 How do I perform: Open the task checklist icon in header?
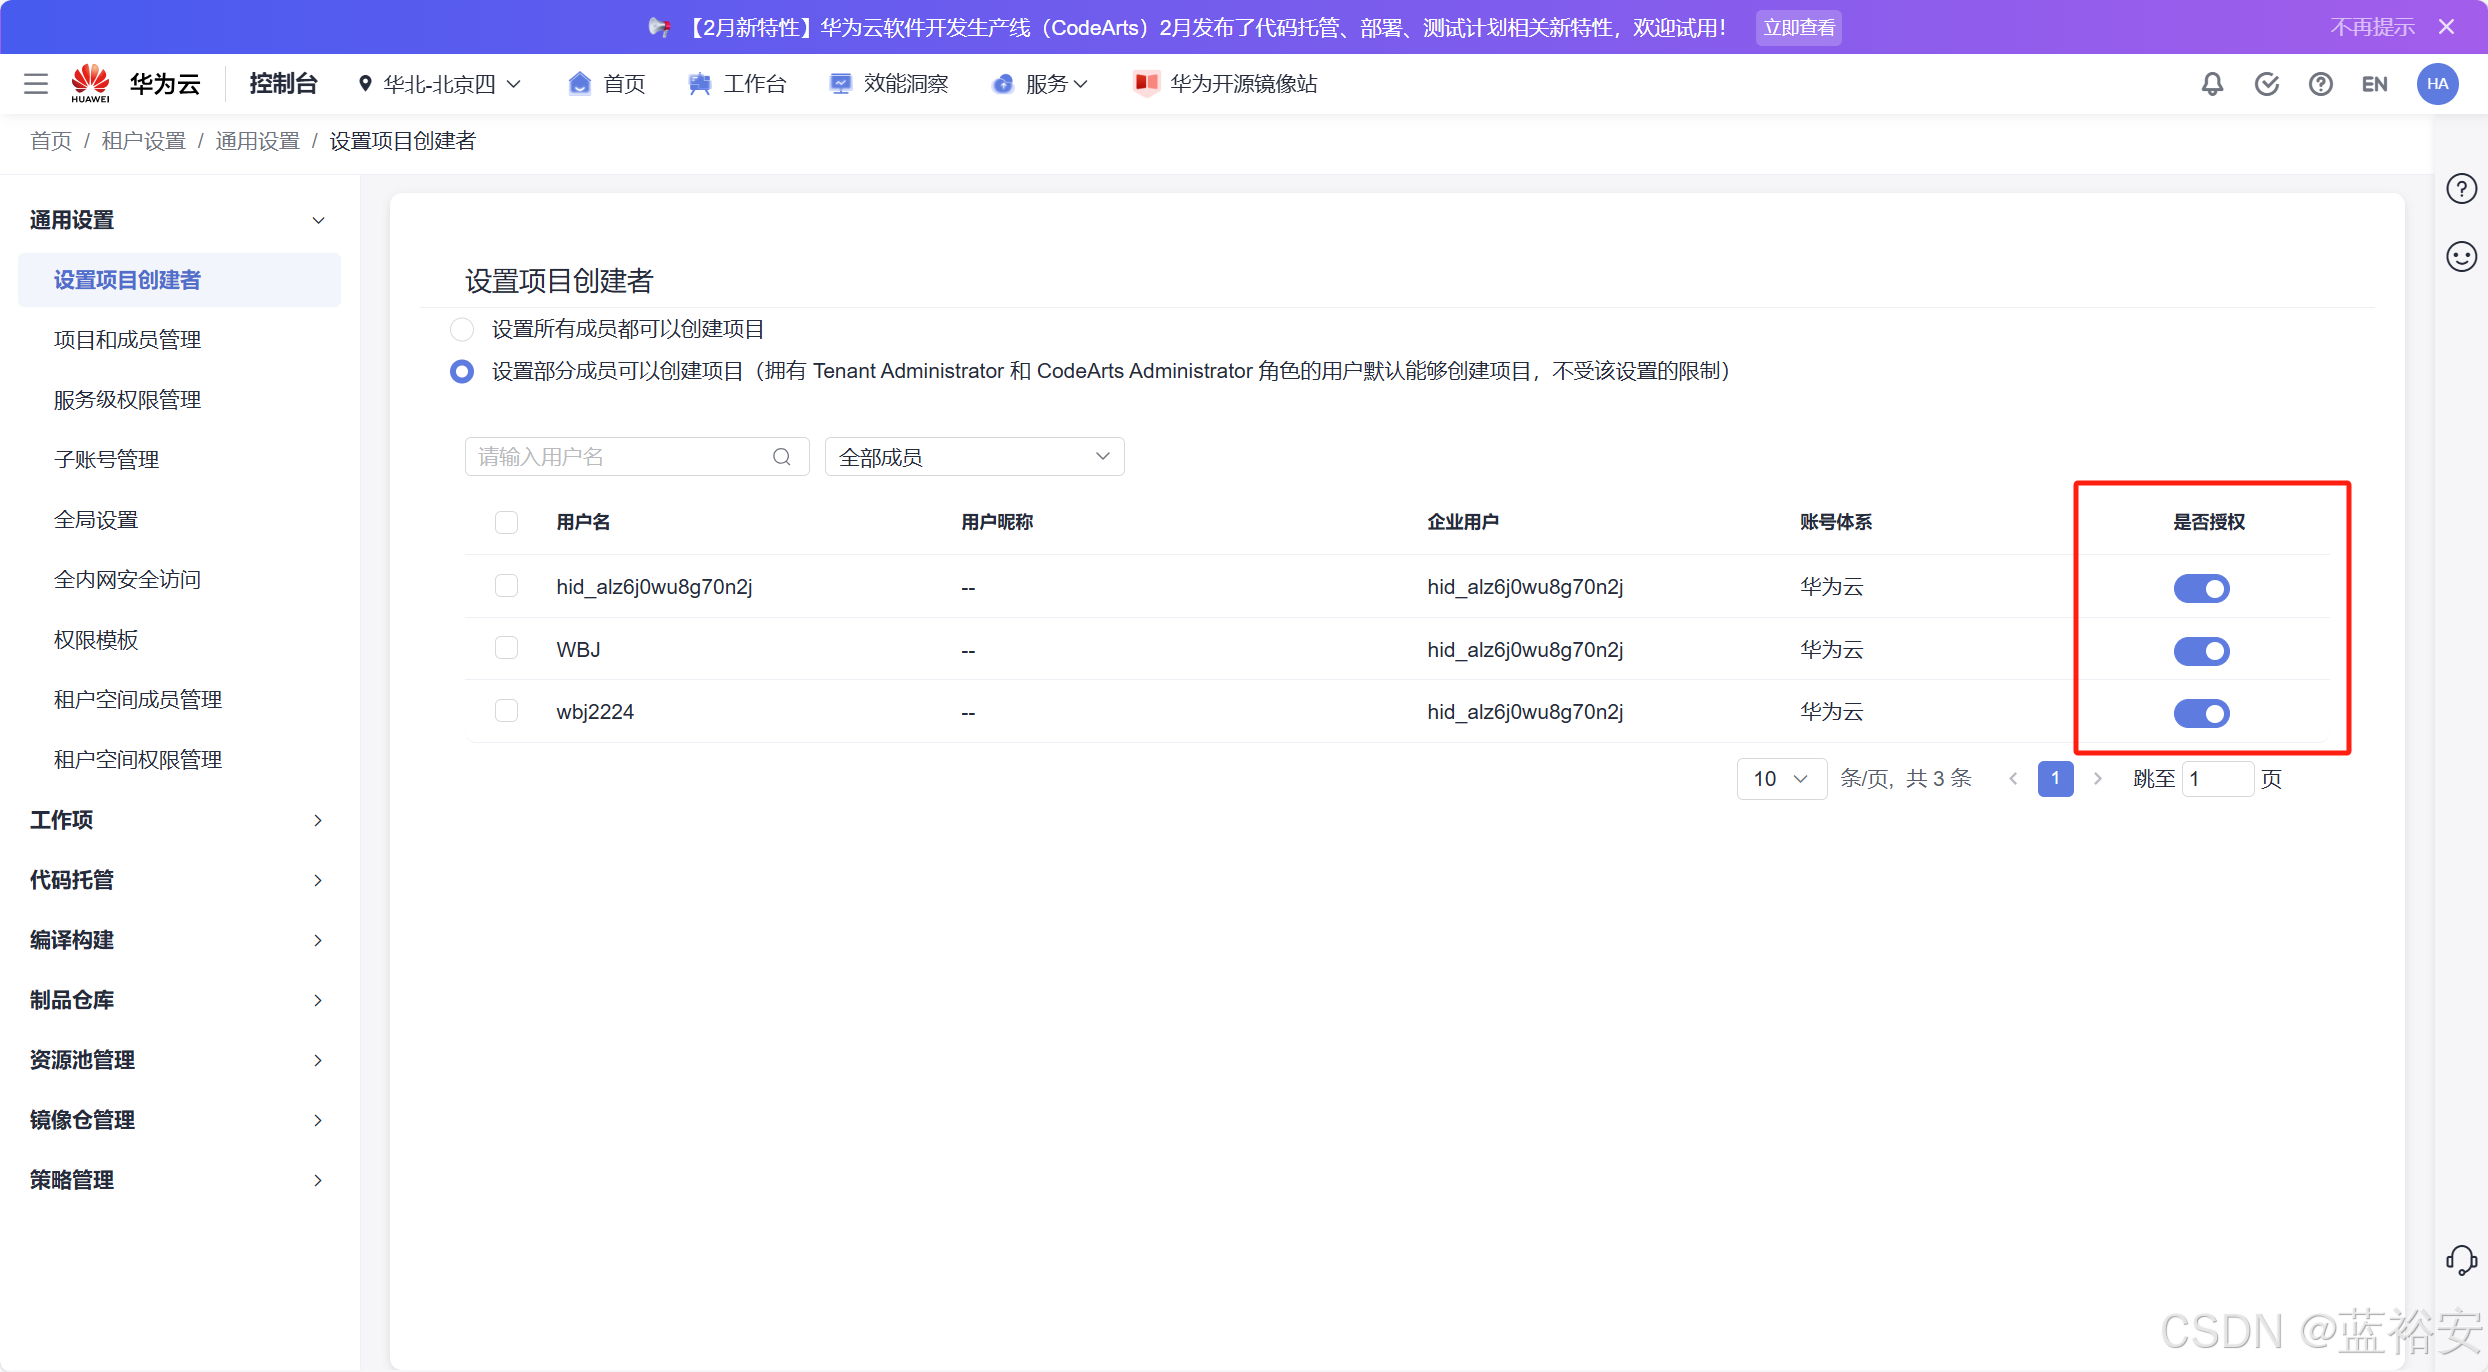pyautogui.click(x=2266, y=84)
